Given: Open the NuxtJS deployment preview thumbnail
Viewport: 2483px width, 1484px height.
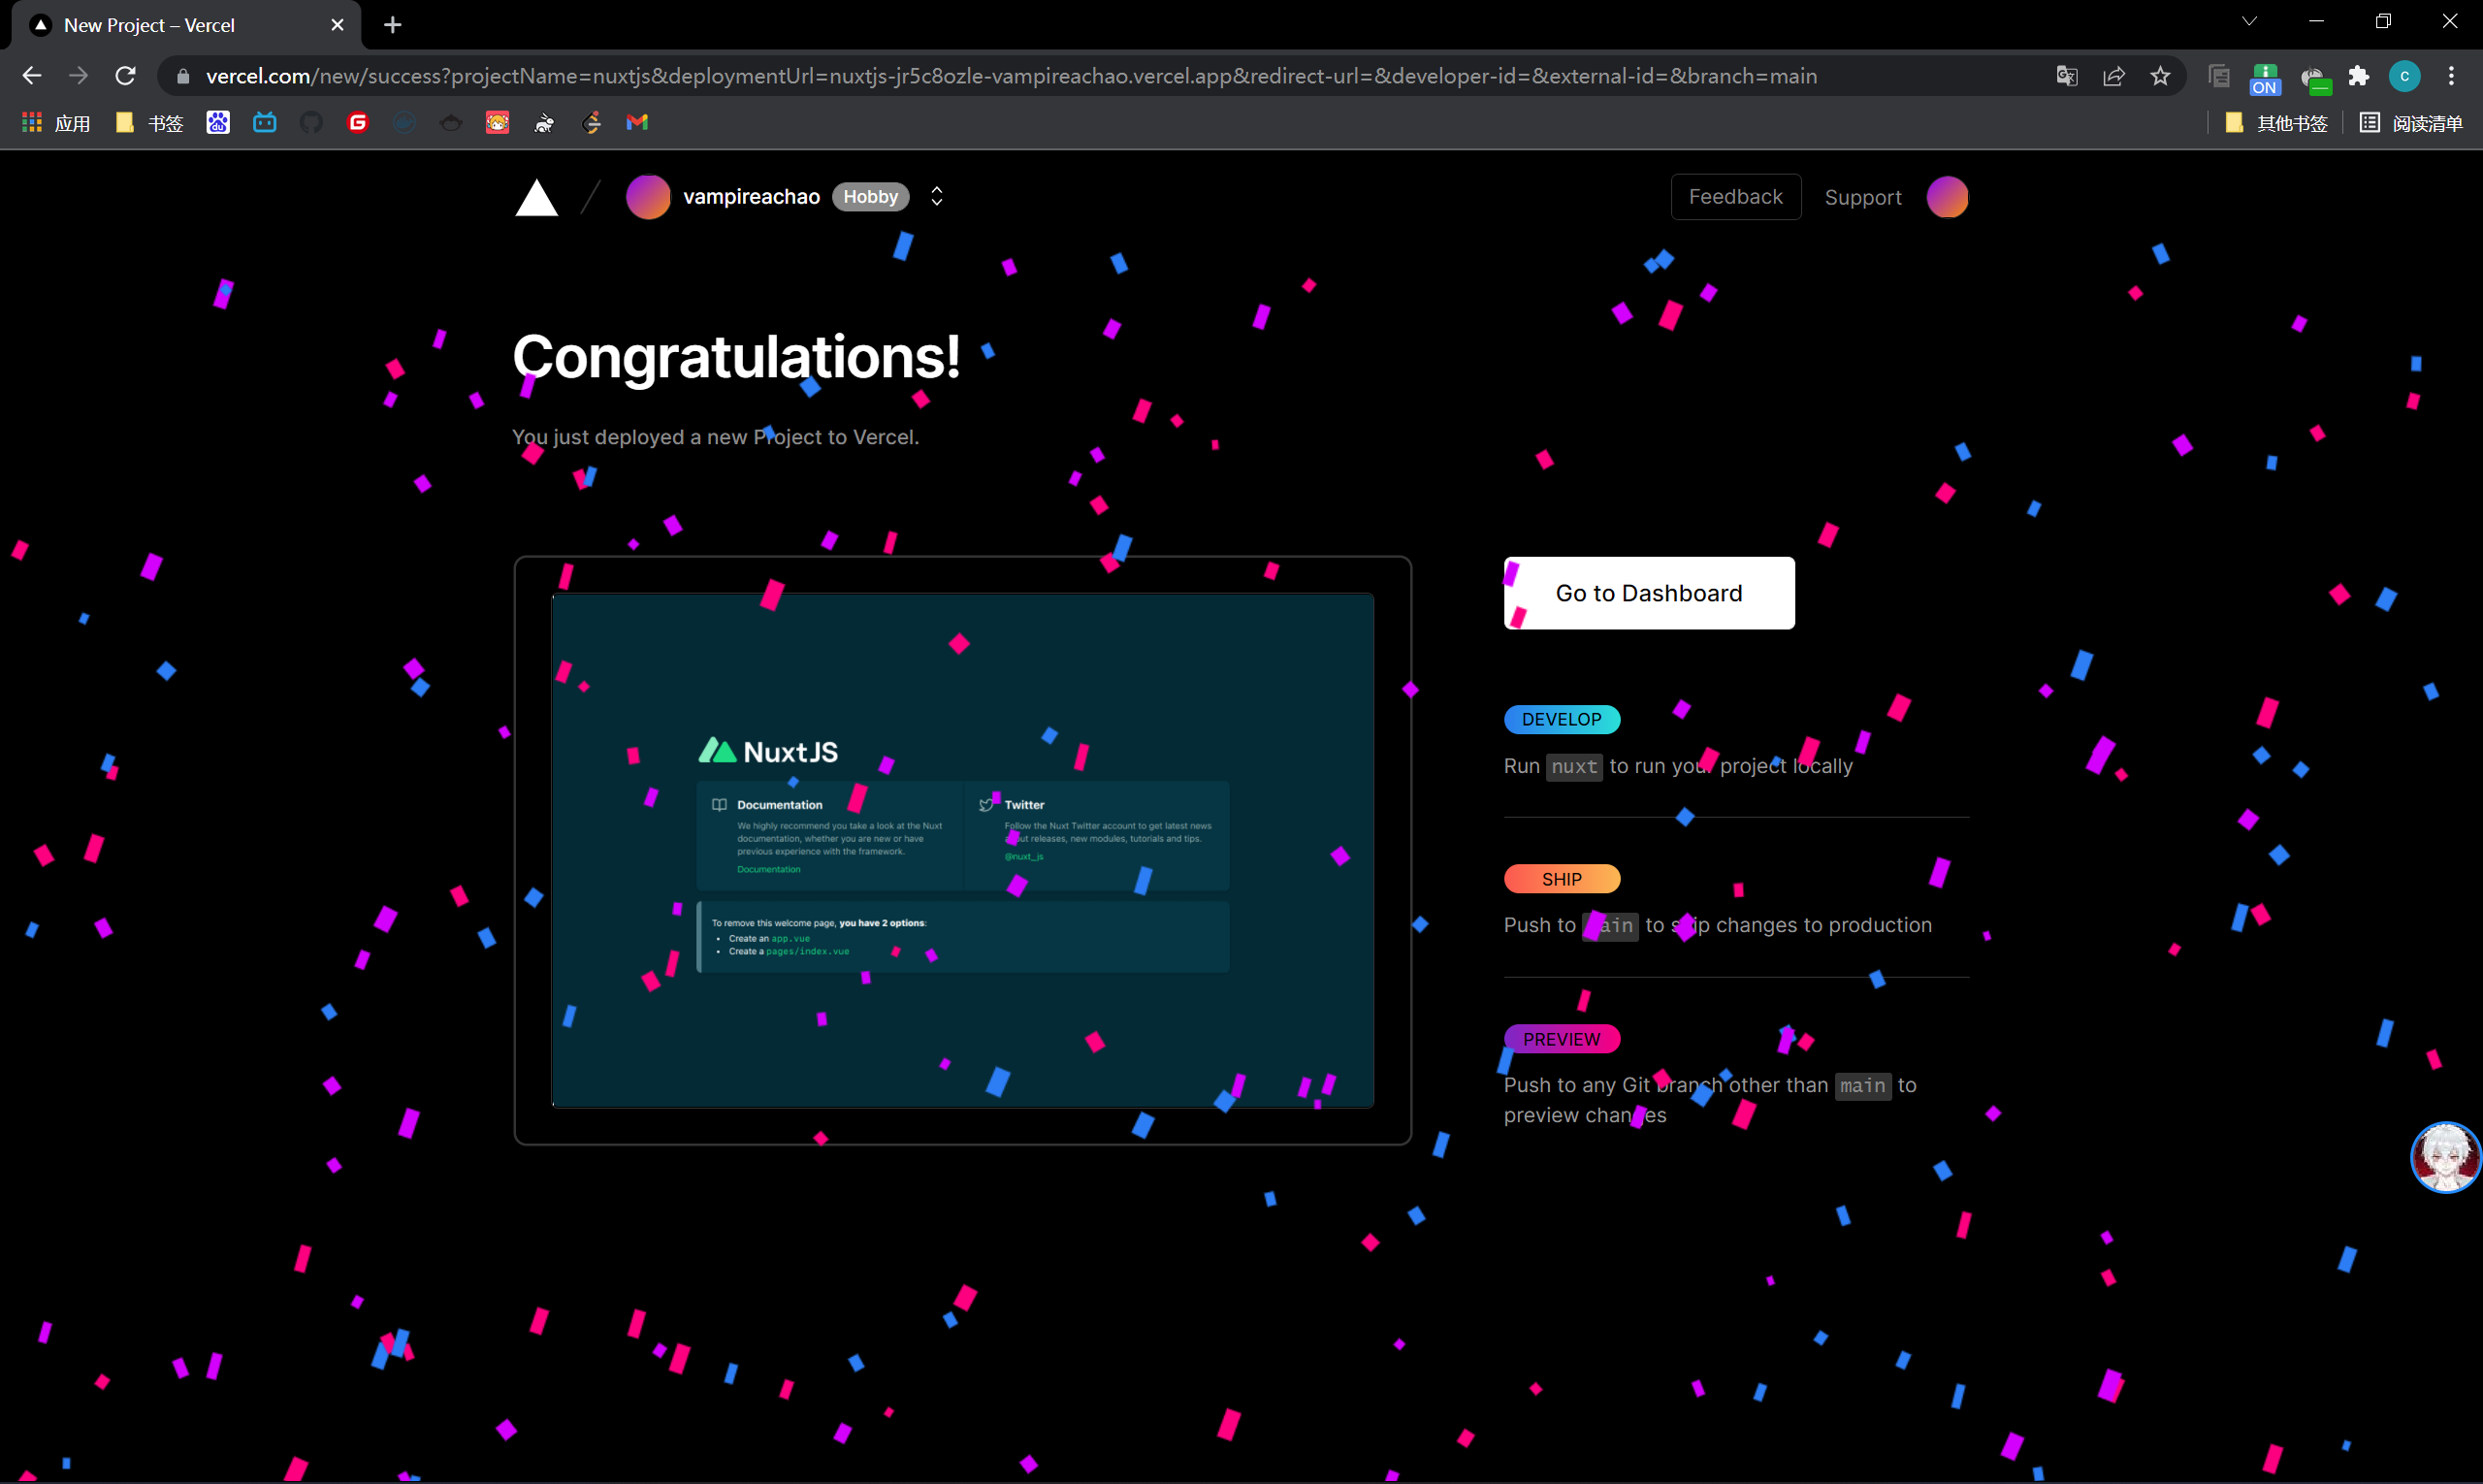Looking at the screenshot, I should point(962,851).
